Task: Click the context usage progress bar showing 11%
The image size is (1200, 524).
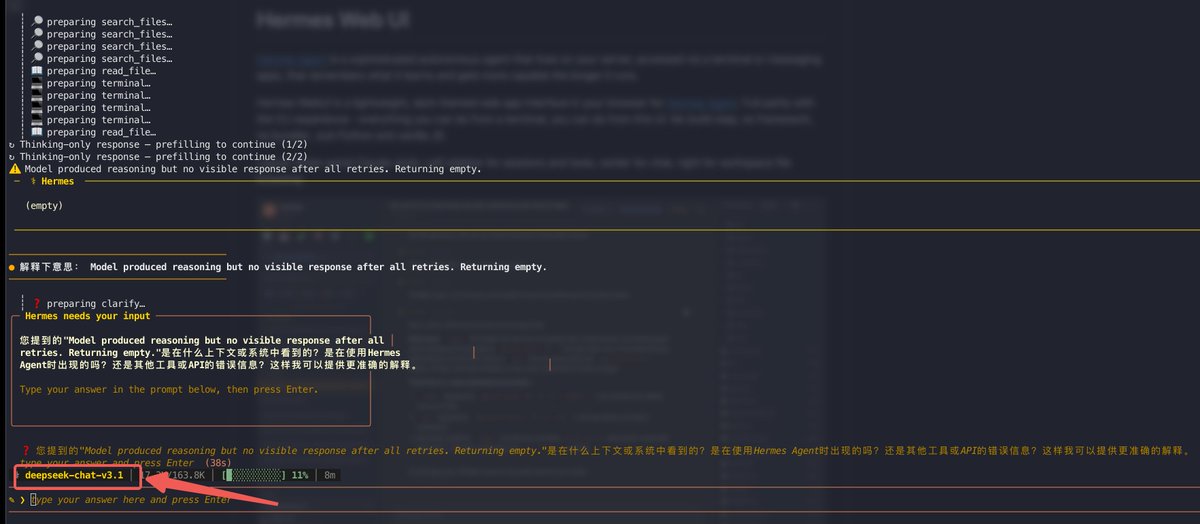Action: point(254,475)
